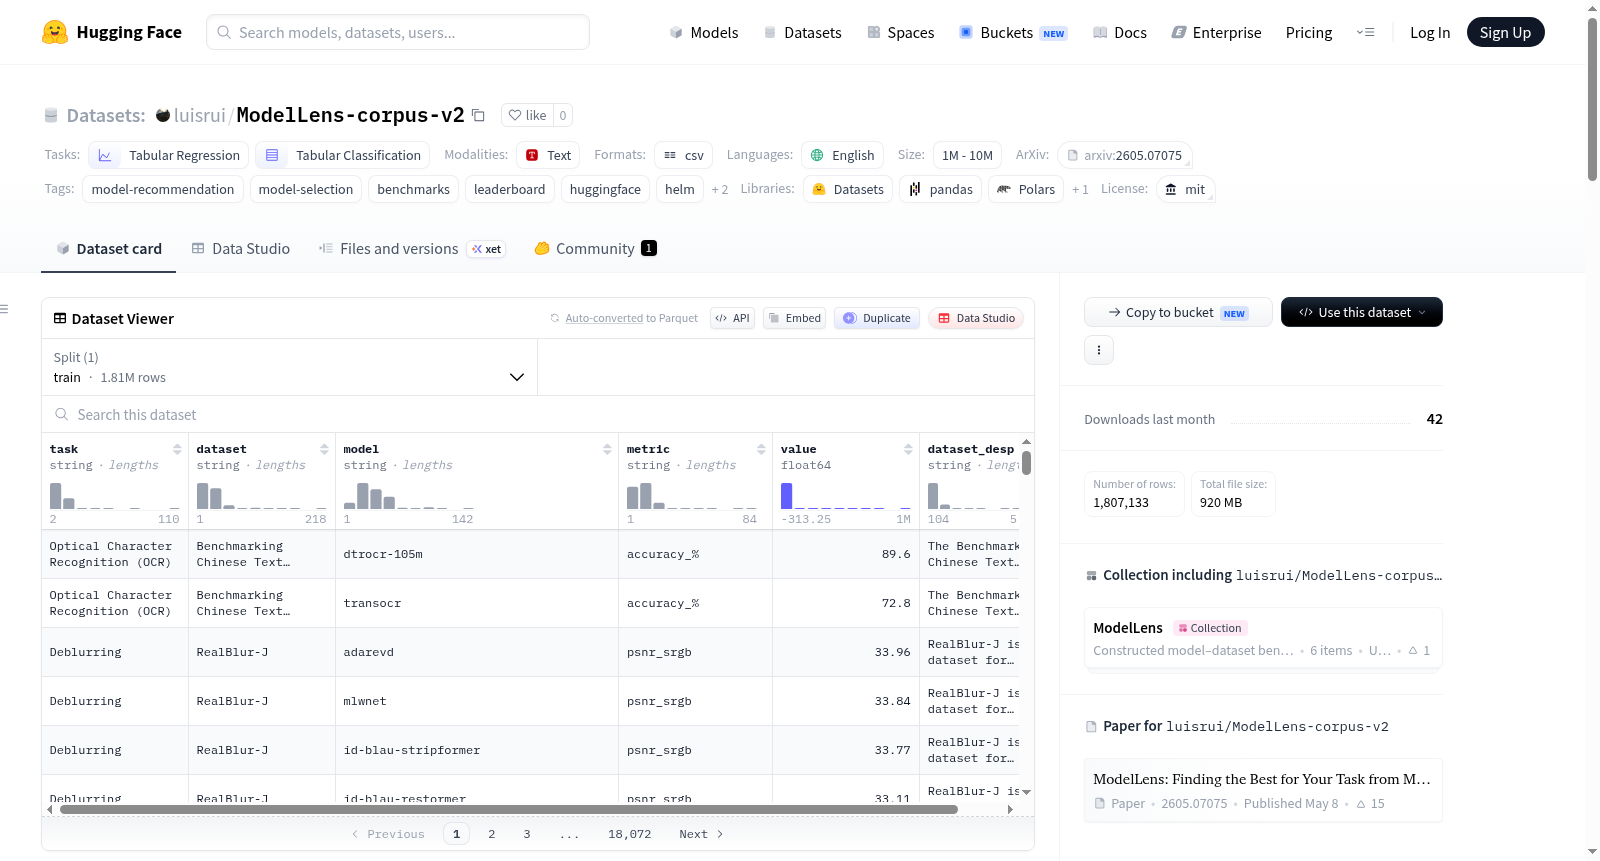The width and height of the screenshot is (1600, 861).
Task: Click the table vertical scrollbar thumb
Action: [1026, 463]
